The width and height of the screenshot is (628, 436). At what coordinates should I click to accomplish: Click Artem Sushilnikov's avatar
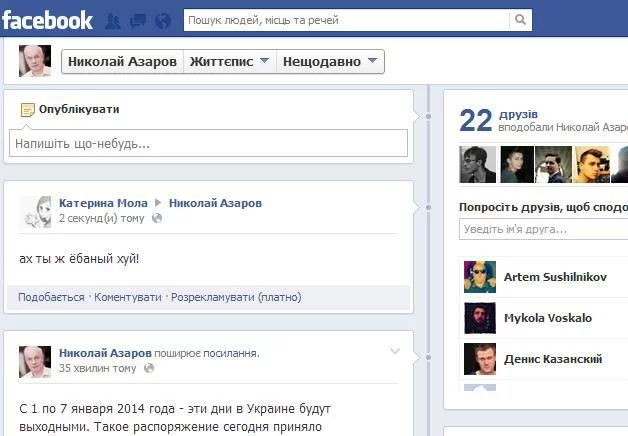(x=480, y=277)
